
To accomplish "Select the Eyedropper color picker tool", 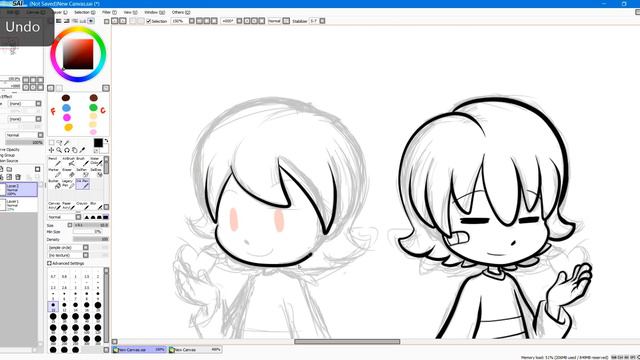I will point(82,150).
